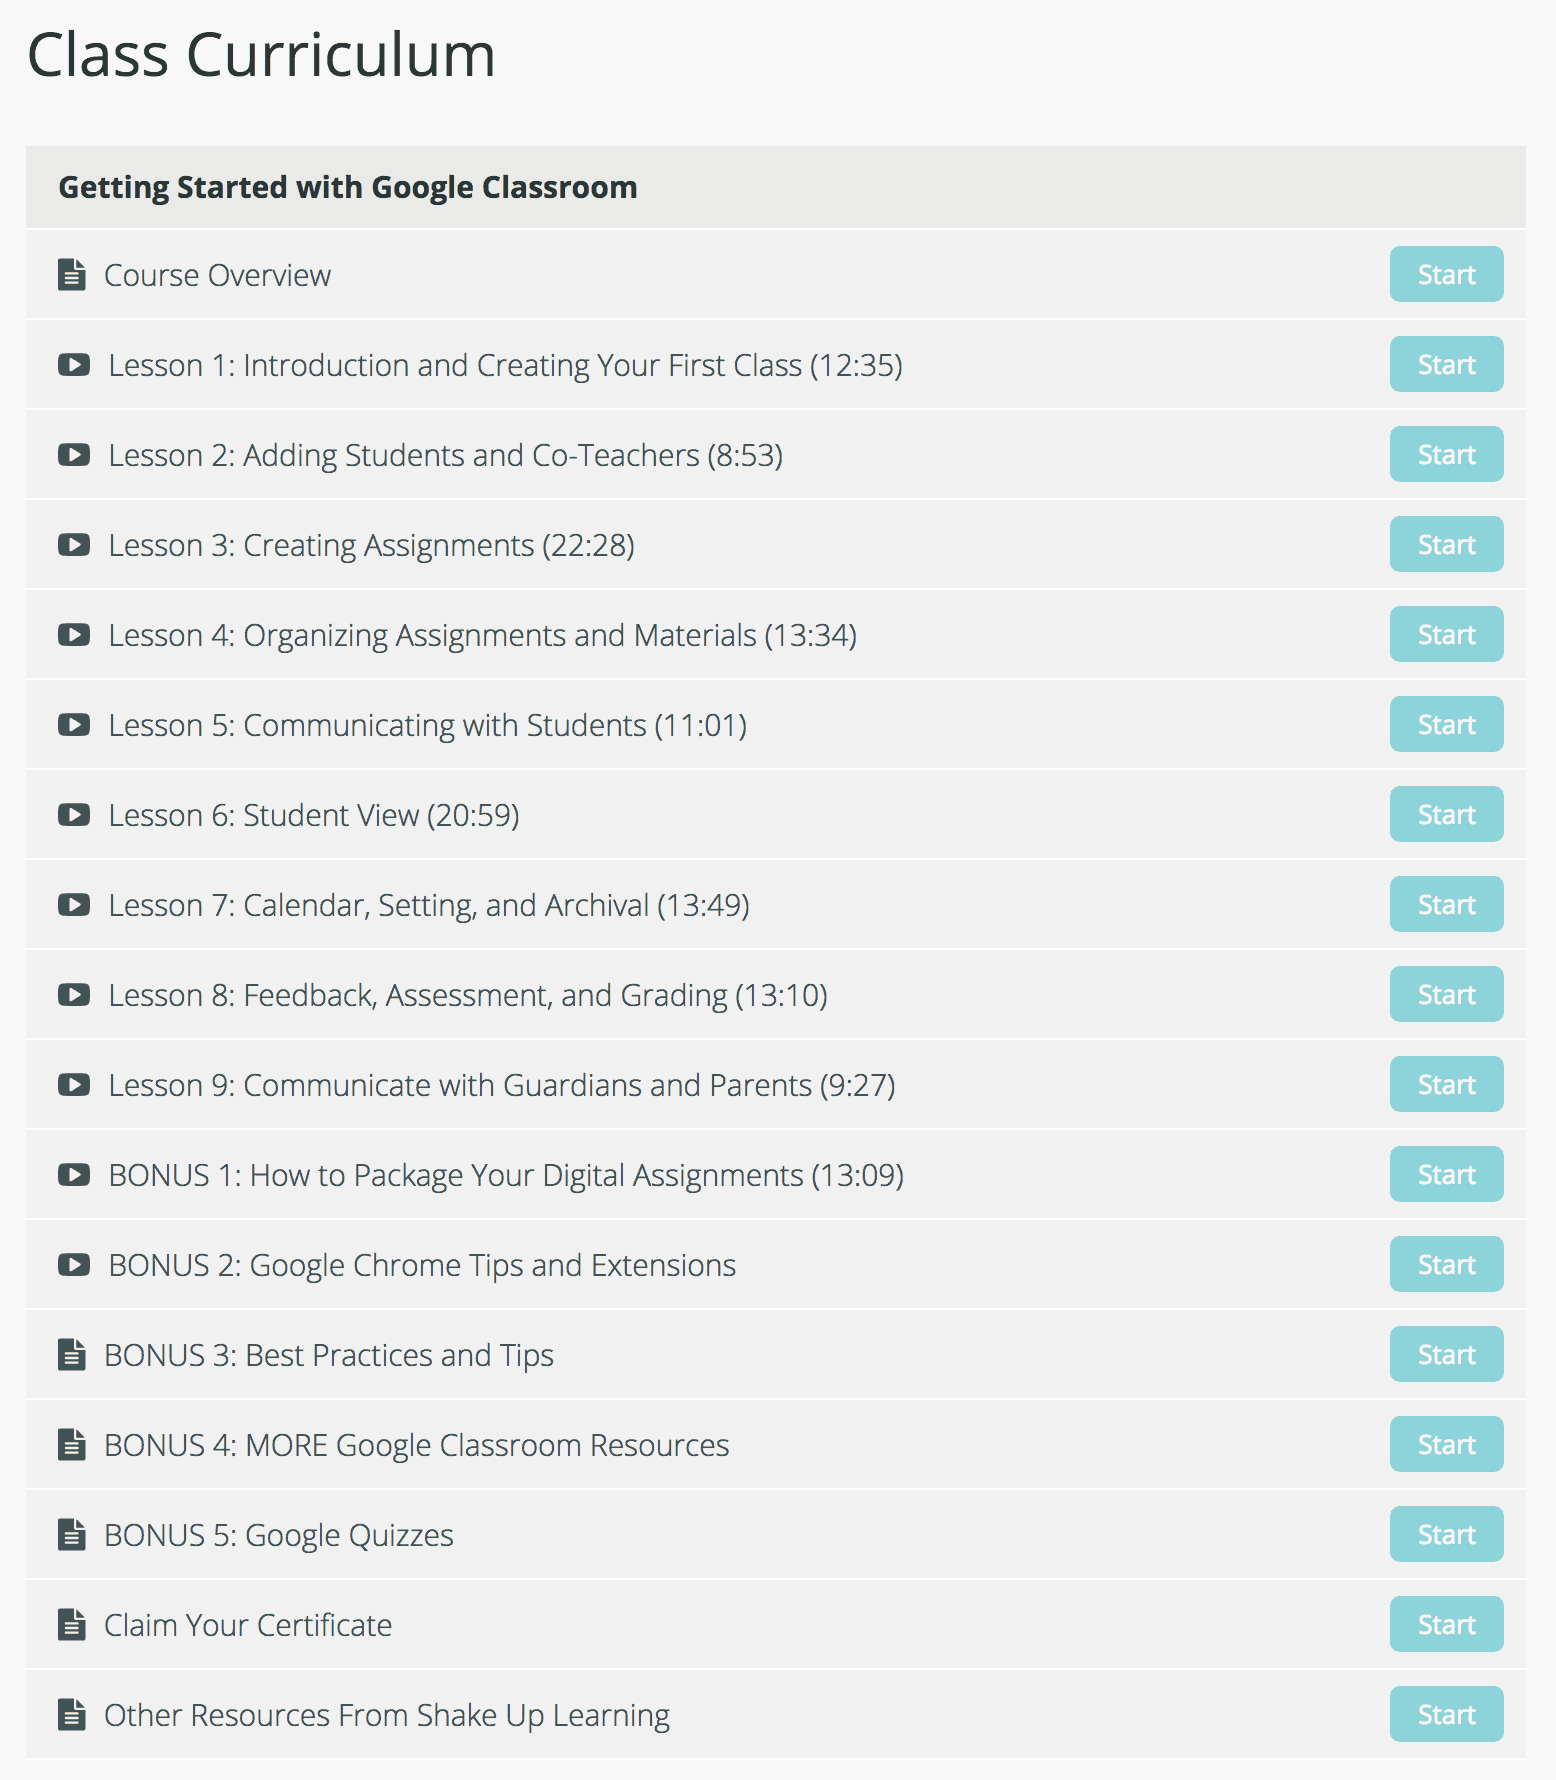1556x1780 pixels.
Task: Start Other Resources From Shake Up Learning
Action: tap(1446, 1714)
